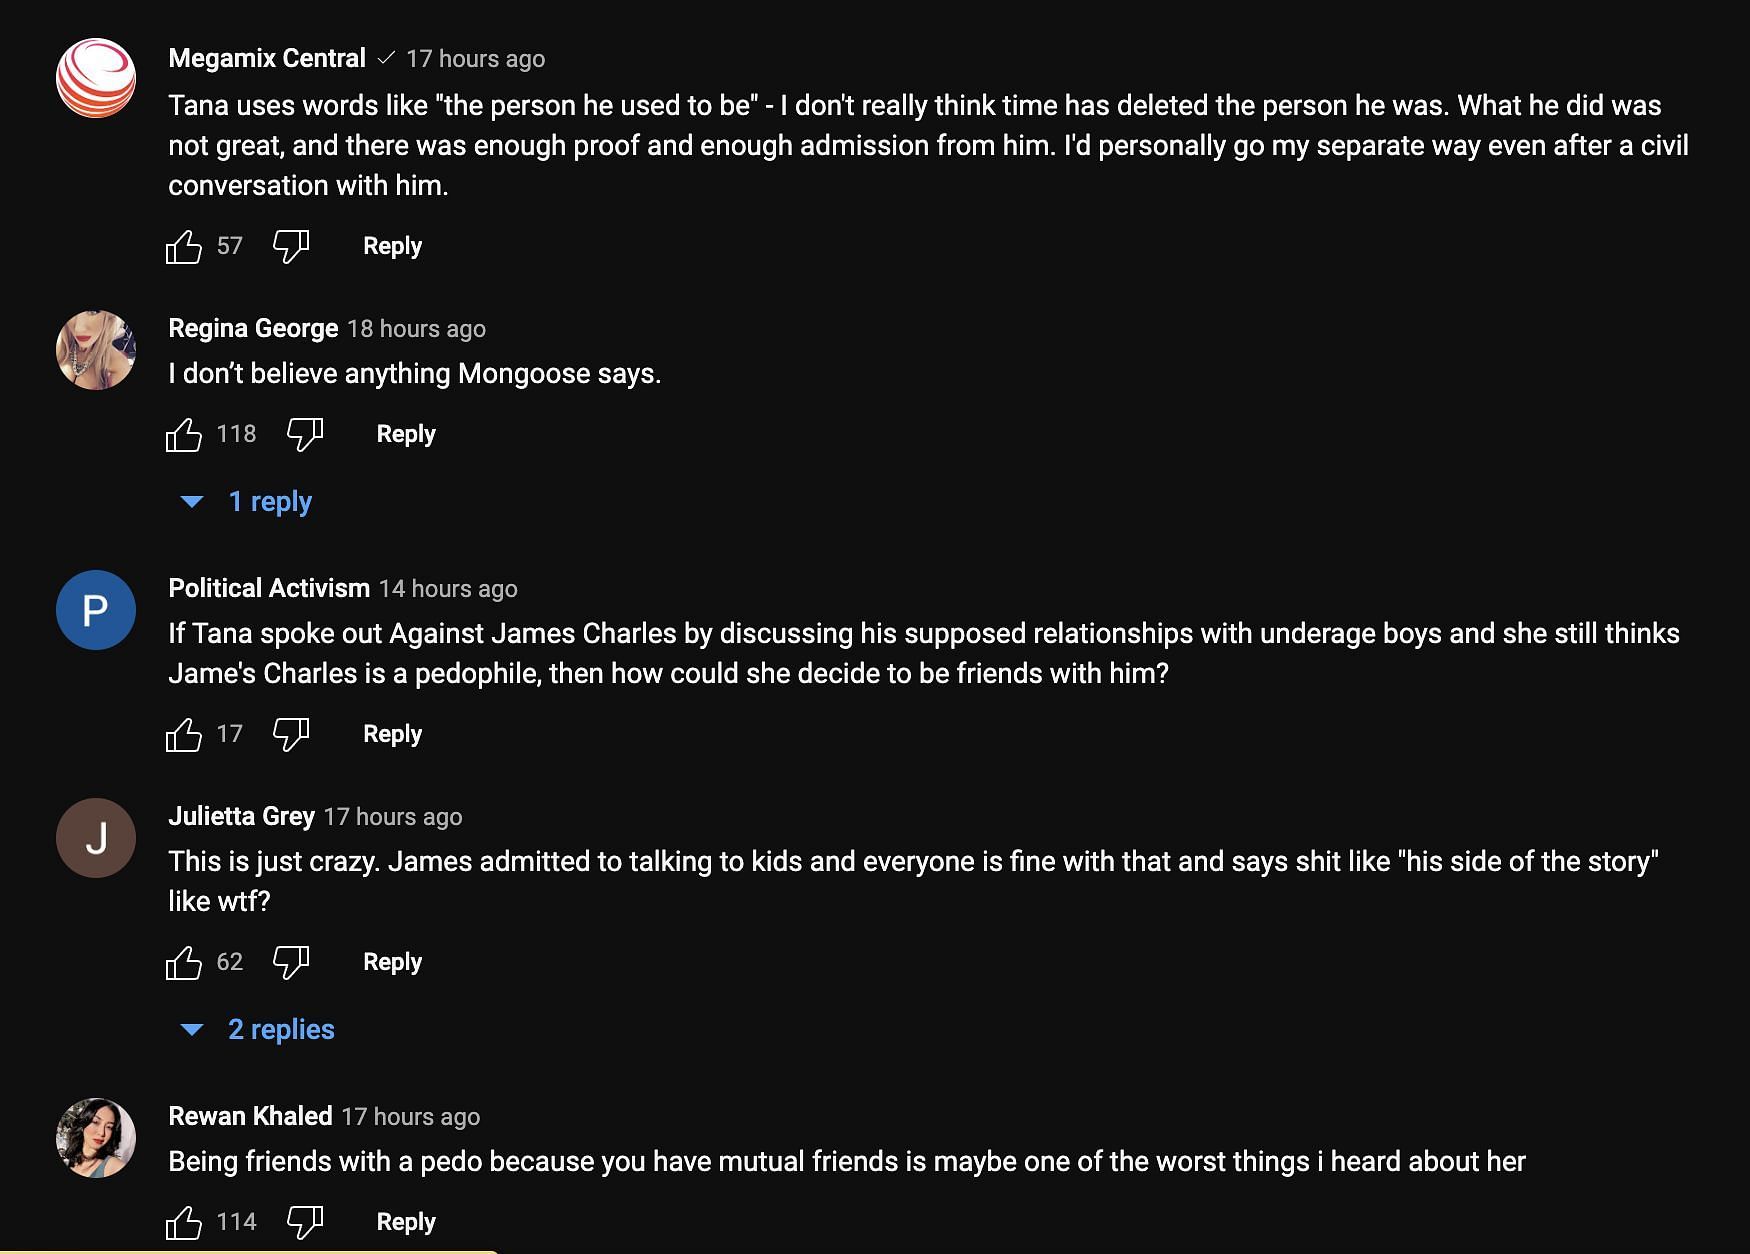Click Julietta Grey's 17 hours ago timestamp
This screenshot has height=1254, width=1750.
coord(393,817)
